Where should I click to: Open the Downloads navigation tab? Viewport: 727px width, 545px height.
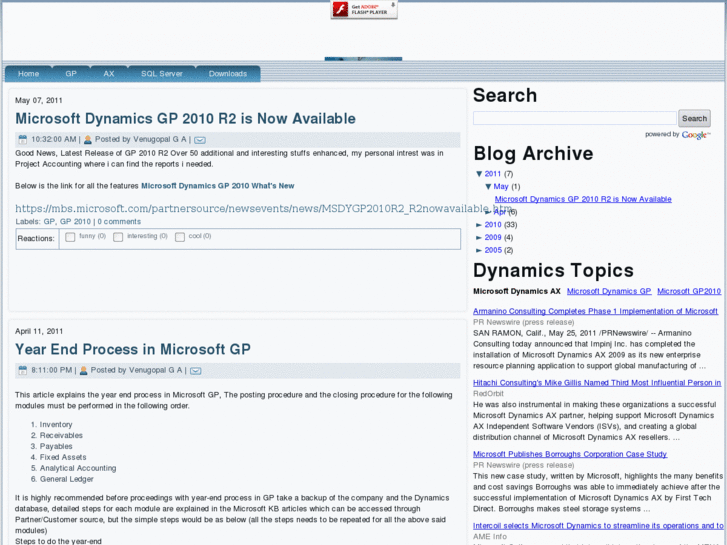pyautogui.click(x=228, y=74)
